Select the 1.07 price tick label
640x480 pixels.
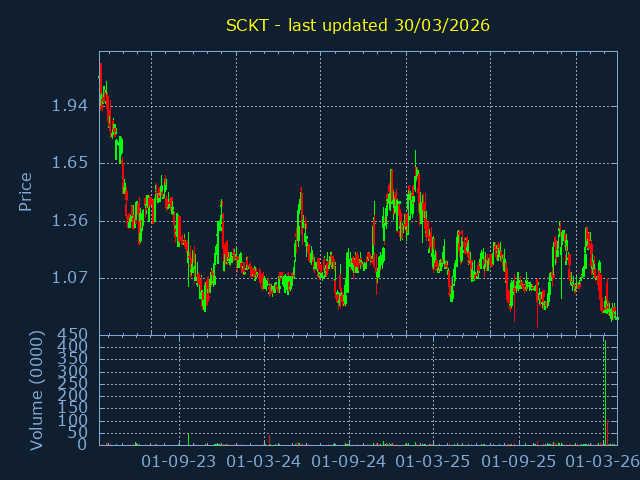coord(70,278)
